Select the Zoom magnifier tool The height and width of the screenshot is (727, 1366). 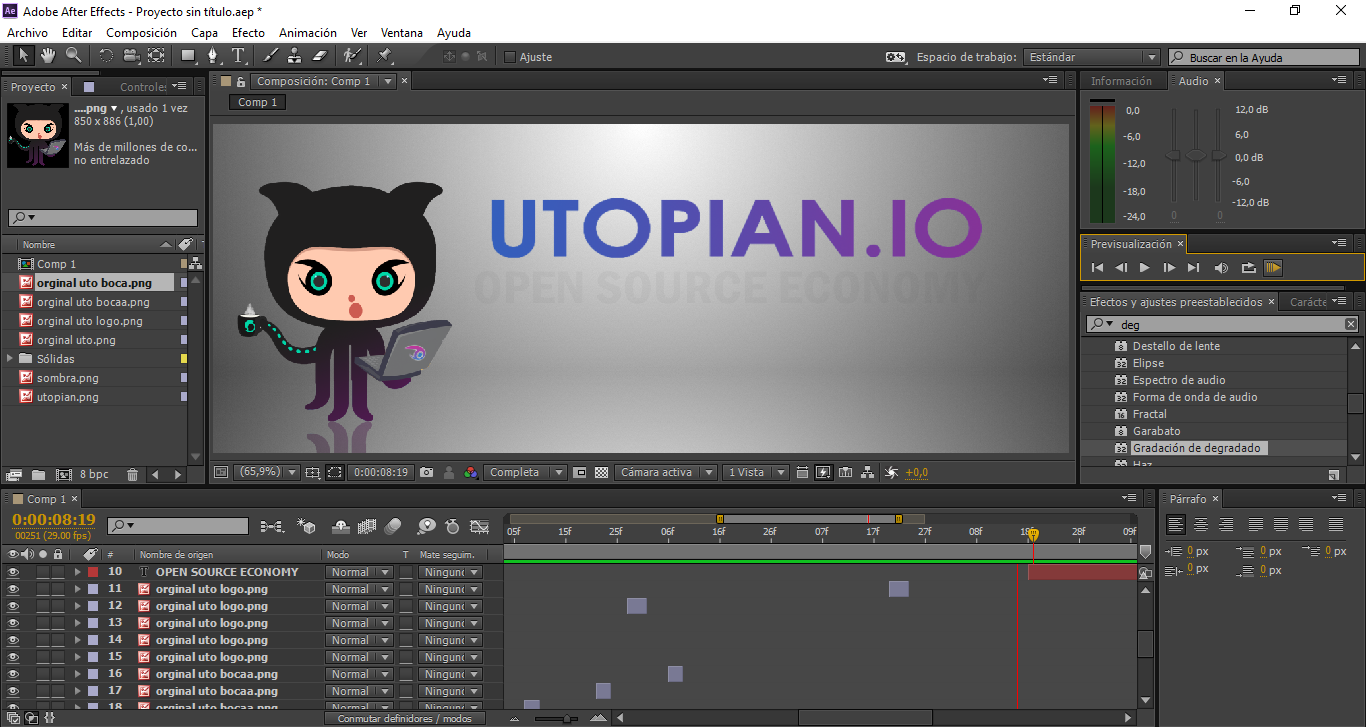point(74,55)
